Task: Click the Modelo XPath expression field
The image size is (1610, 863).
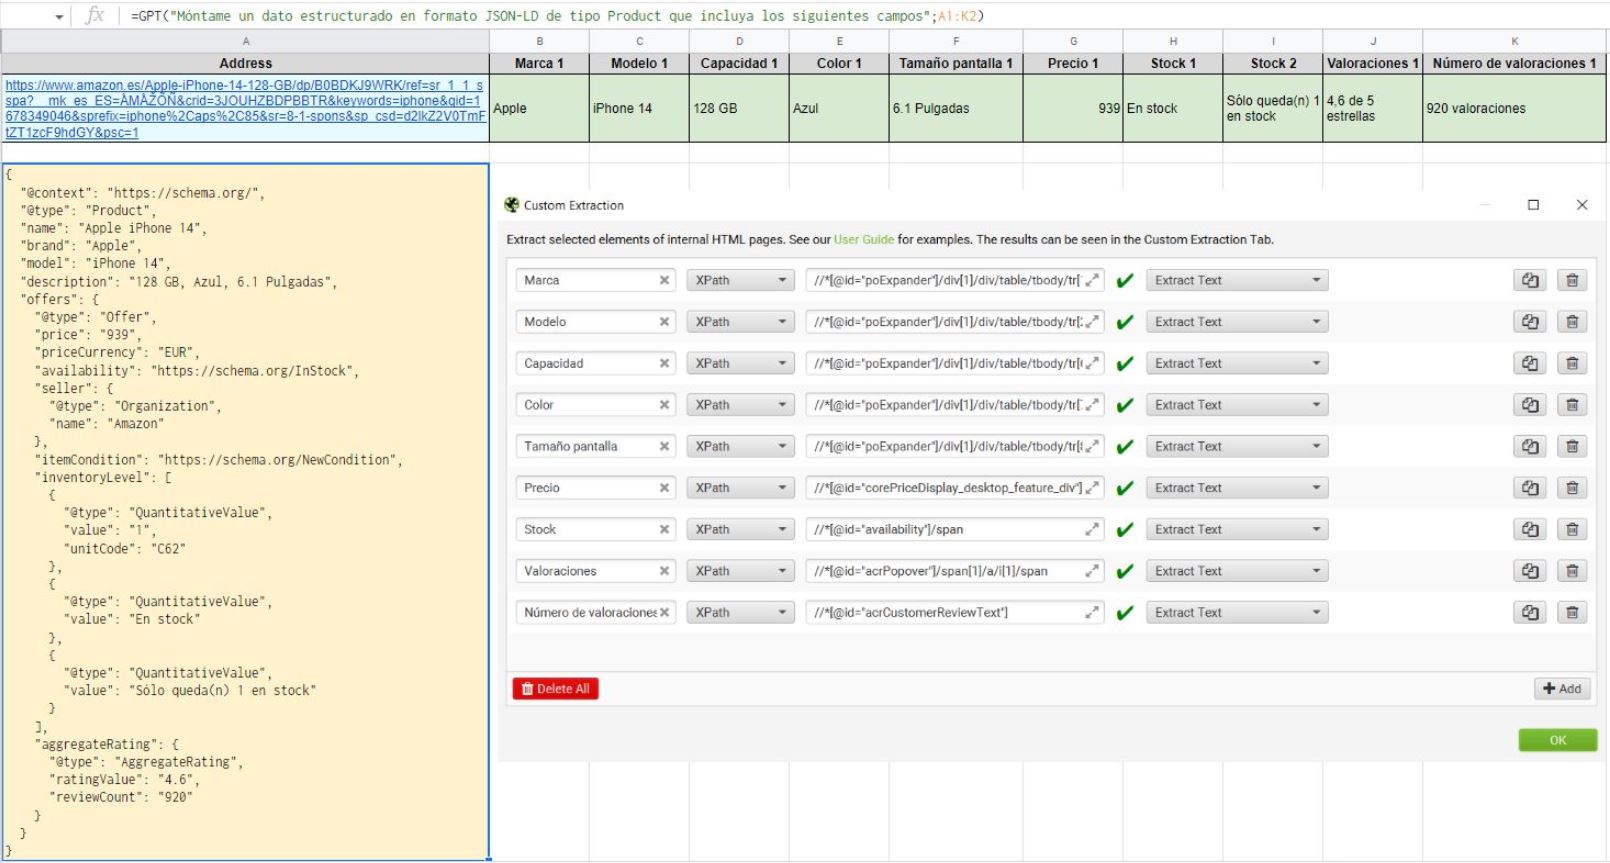Action: click(x=946, y=322)
